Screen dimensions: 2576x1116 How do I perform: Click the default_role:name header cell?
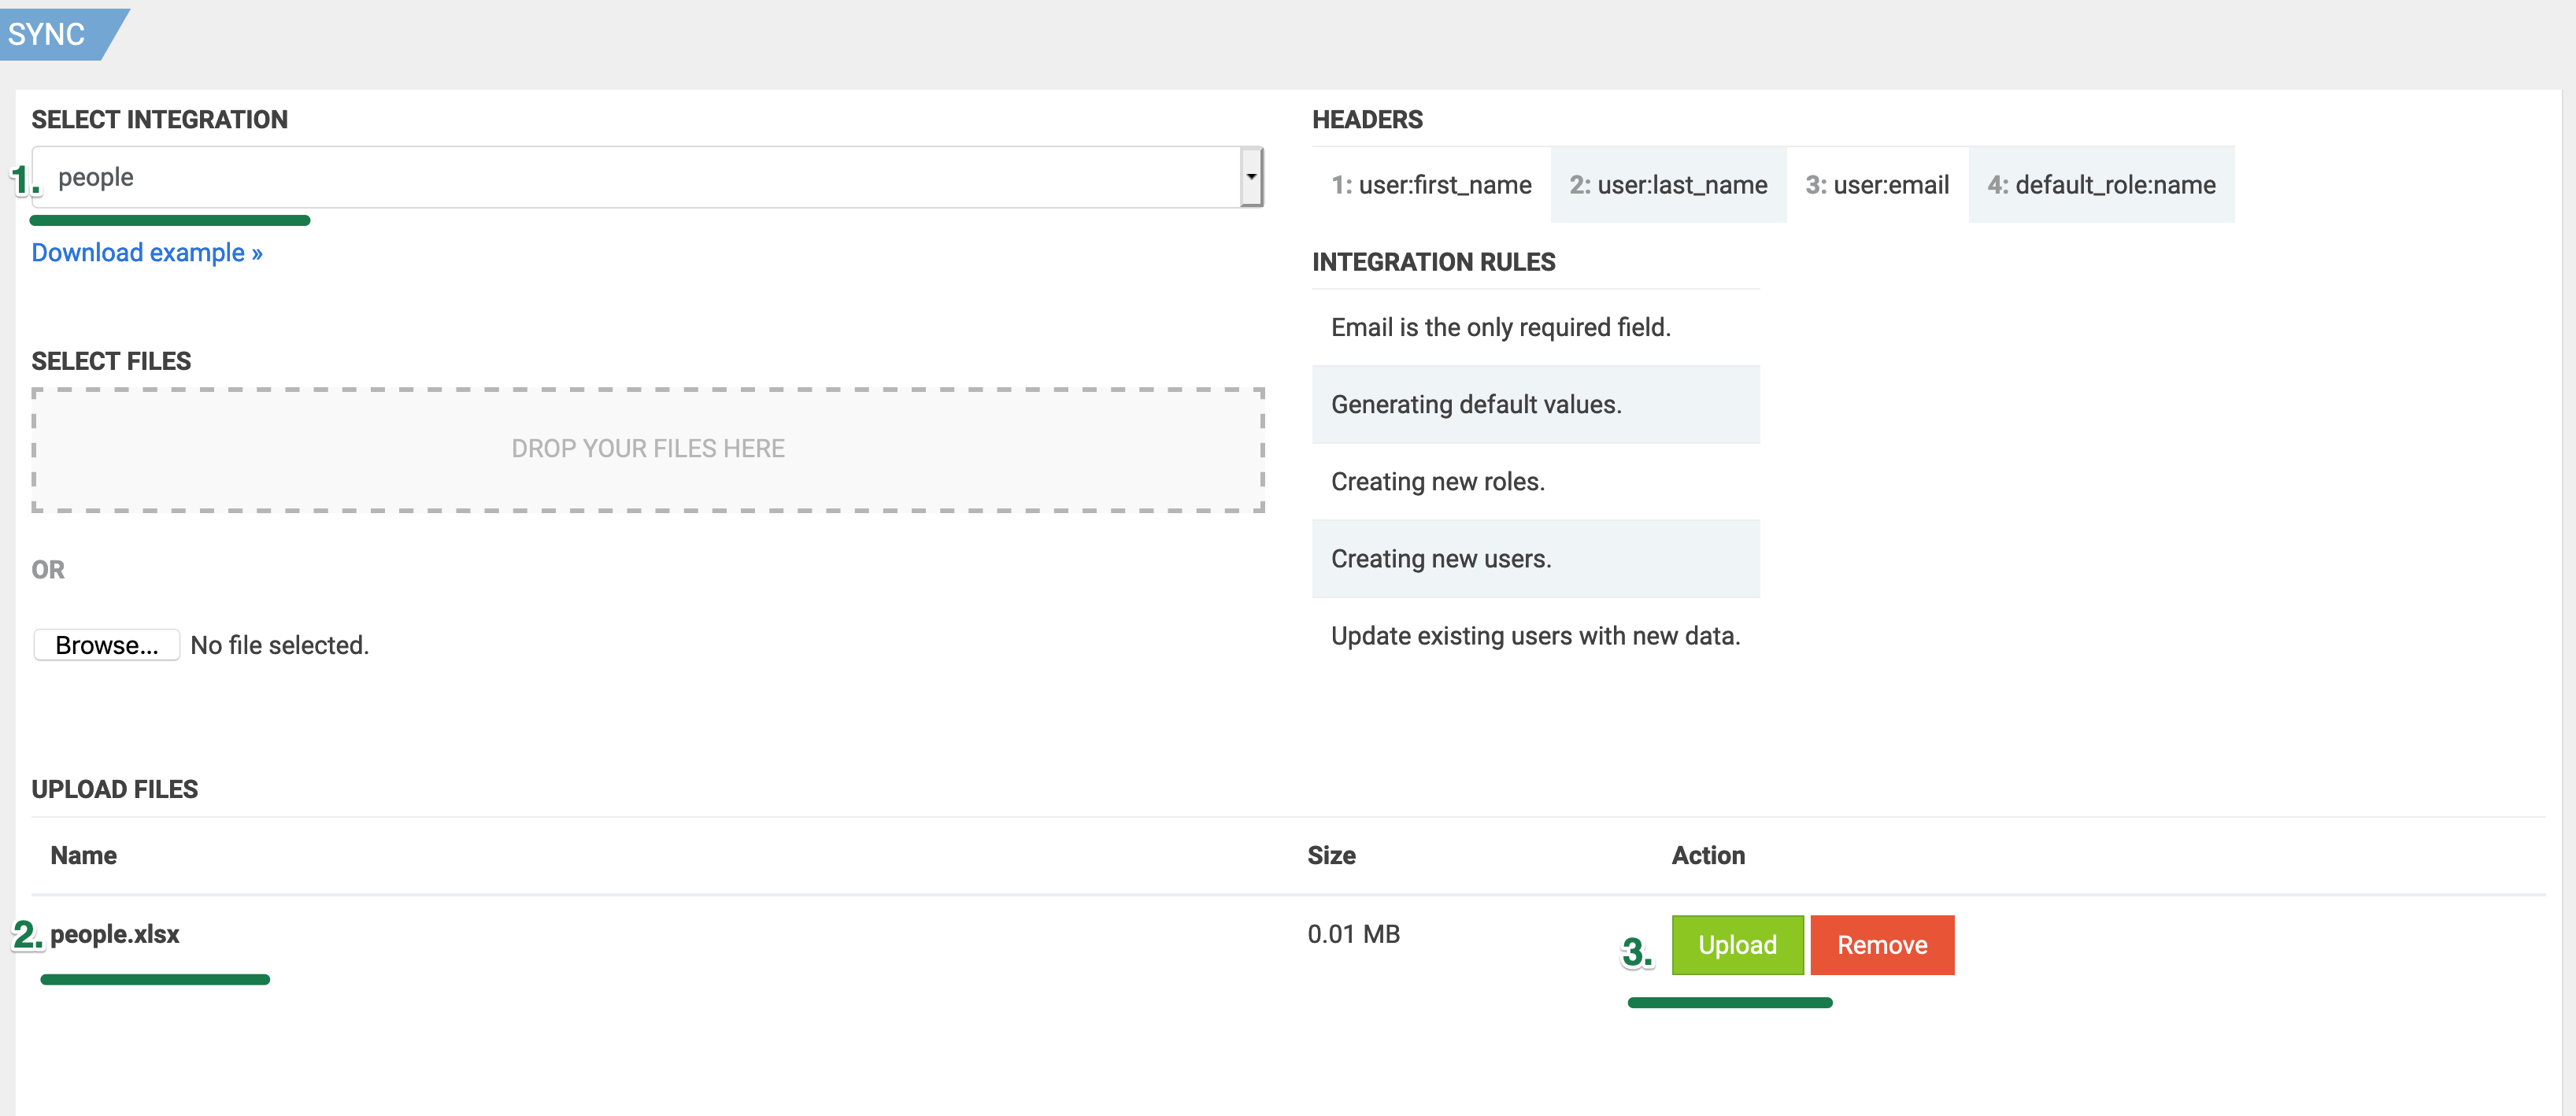pos(2101,185)
